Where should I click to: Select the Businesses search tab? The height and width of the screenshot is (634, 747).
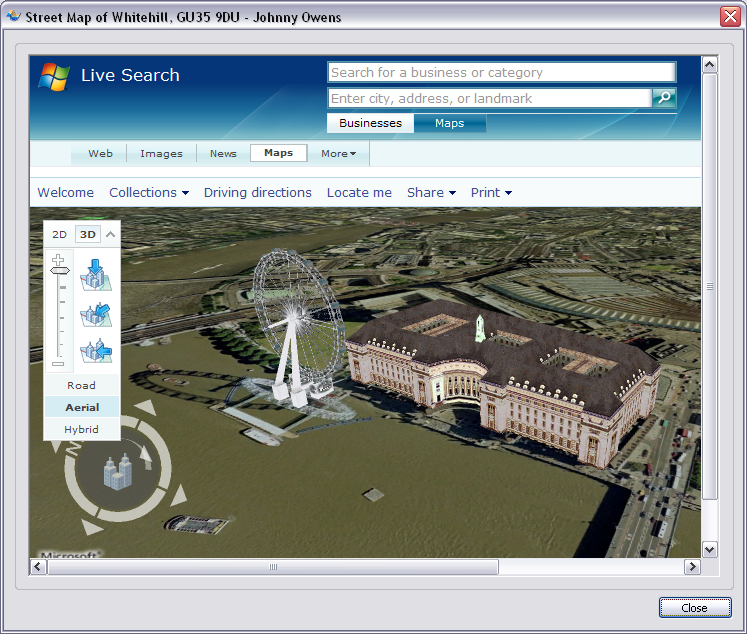pyautogui.click(x=370, y=124)
